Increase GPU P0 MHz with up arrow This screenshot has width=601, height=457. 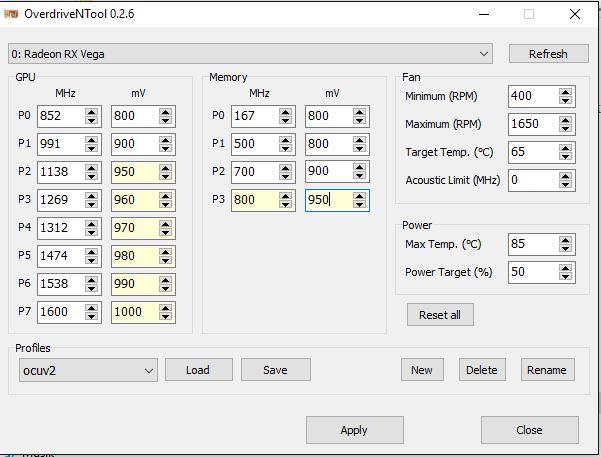(x=92, y=112)
